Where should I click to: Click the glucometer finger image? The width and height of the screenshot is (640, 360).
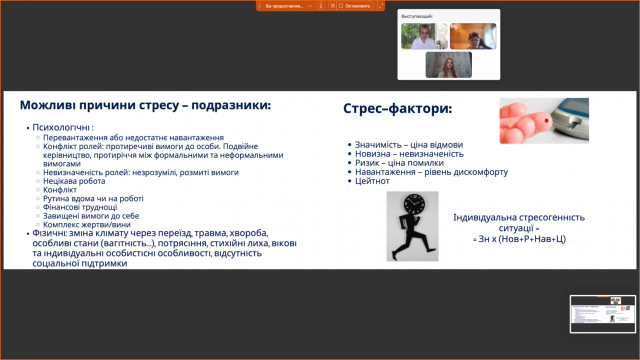pyautogui.click(x=544, y=121)
